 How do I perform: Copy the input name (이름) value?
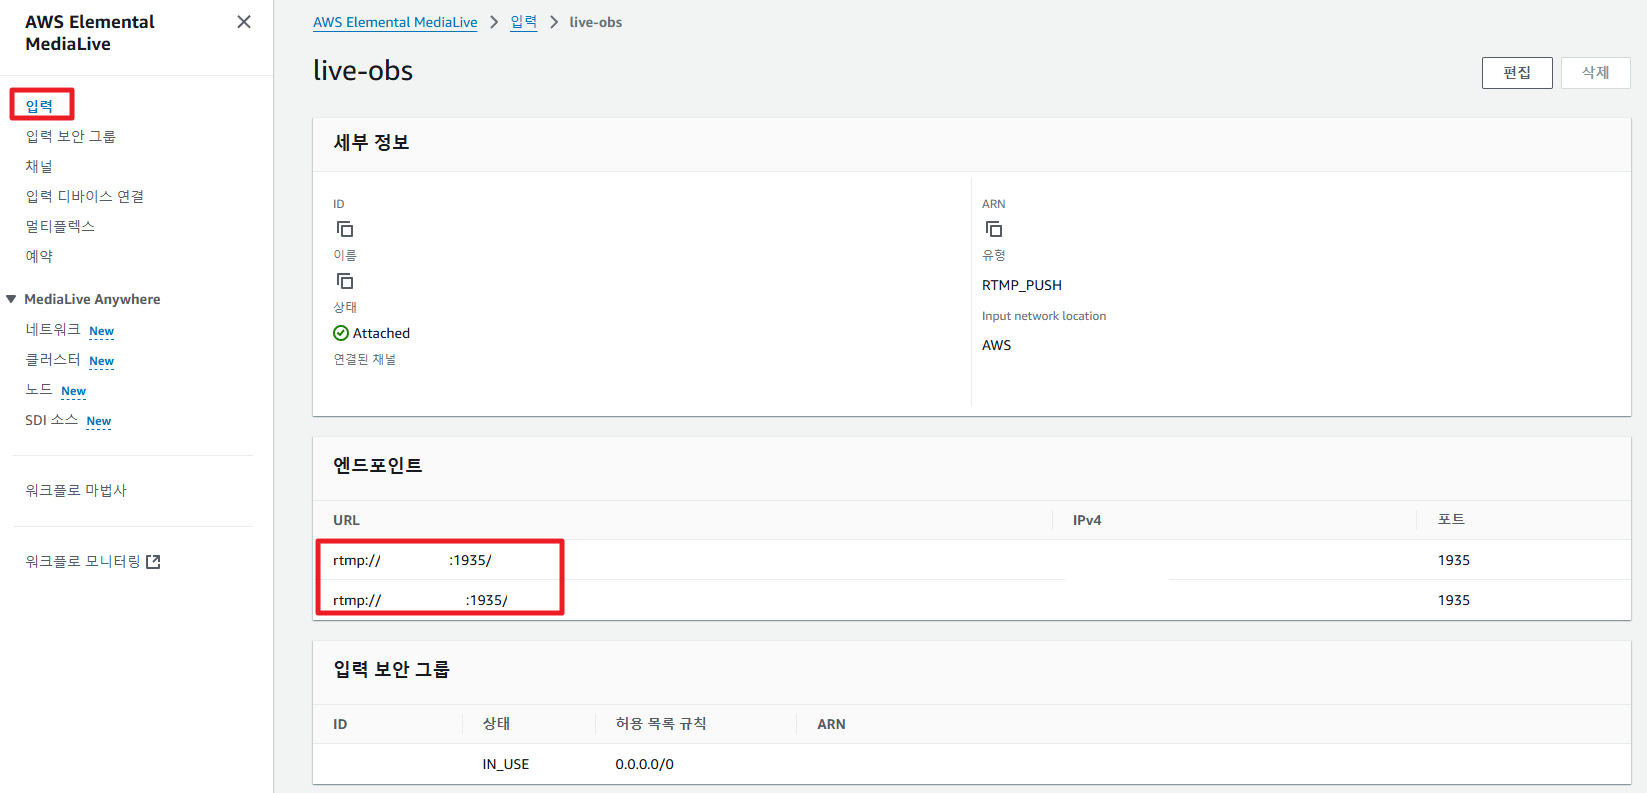point(345,281)
